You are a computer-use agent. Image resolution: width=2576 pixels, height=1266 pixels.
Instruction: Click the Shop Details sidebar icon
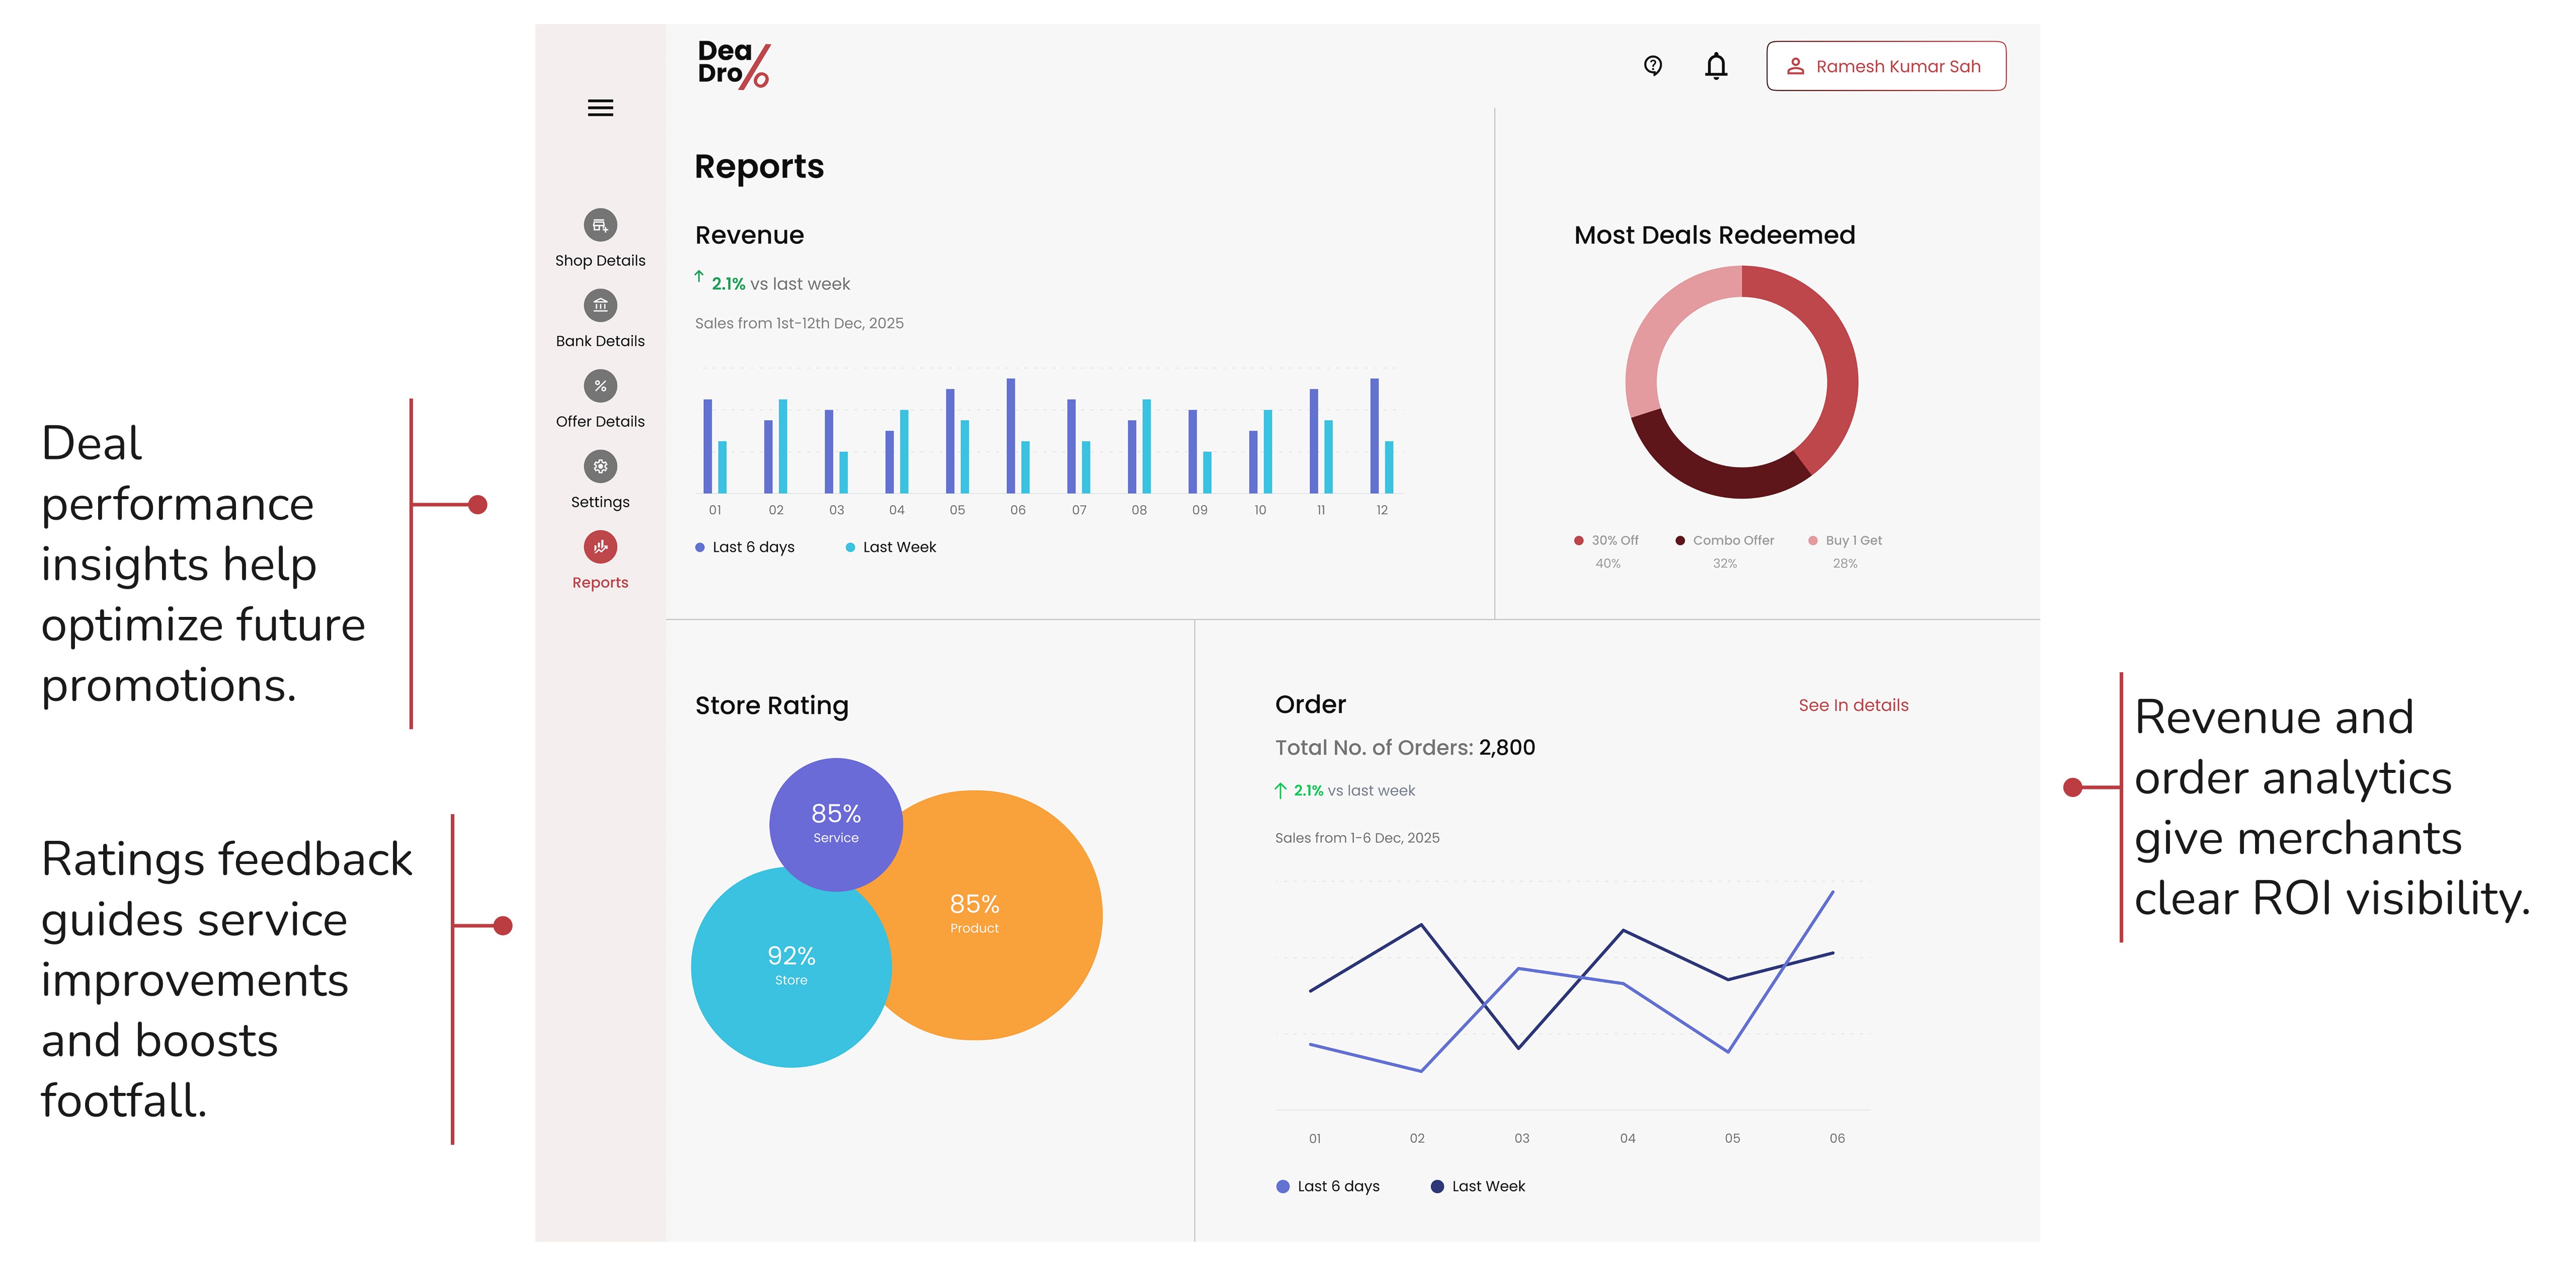(600, 225)
